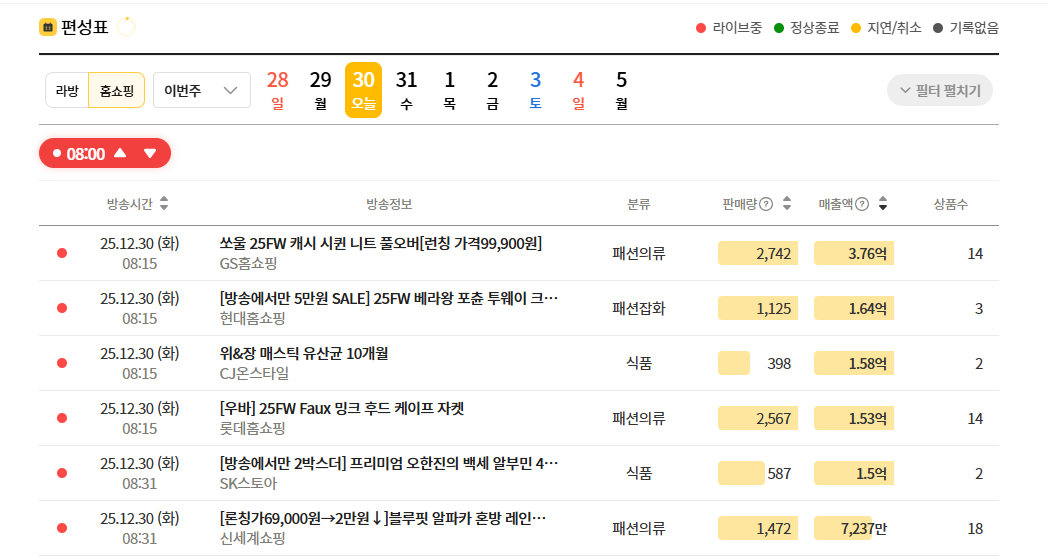Select the 홈쇼핑 toggle option
The height and width of the screenshot is (556, 1049).
coord(116,90)
